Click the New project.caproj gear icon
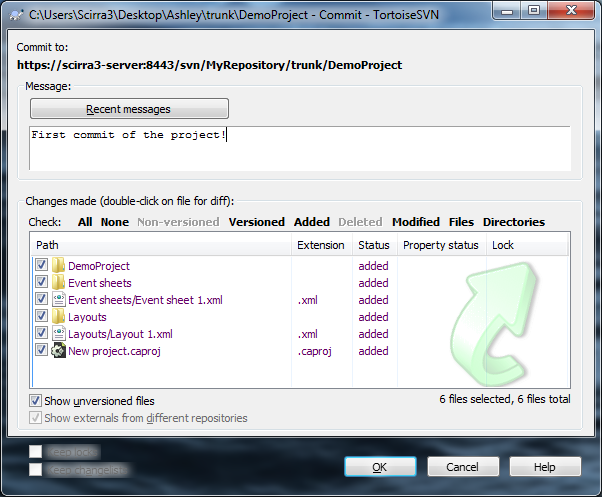 [58, 350]
